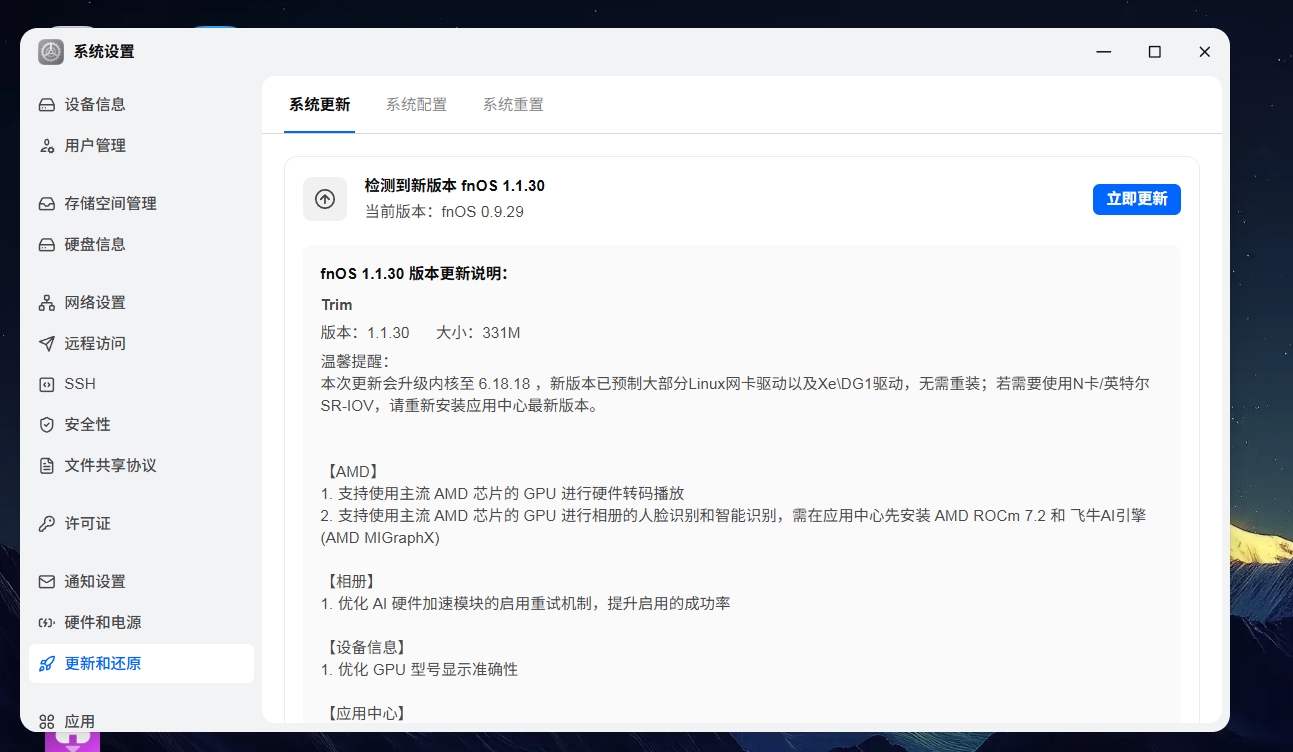The image size is (1293, 752).
Task: Click the Trim label in release notes
Action: [337, 305]
